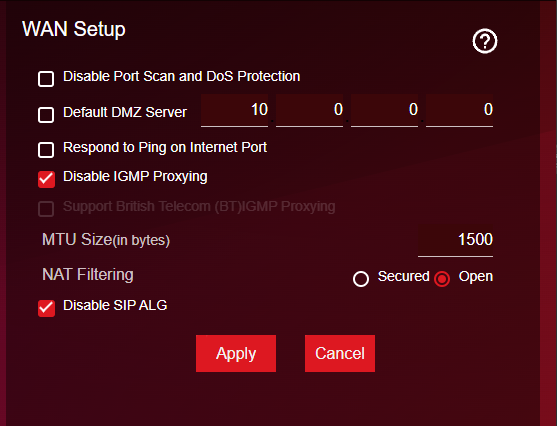Screen dimensions: 557x426
Task: Open the WAN Setup help icon
Action: click(485, 41)
